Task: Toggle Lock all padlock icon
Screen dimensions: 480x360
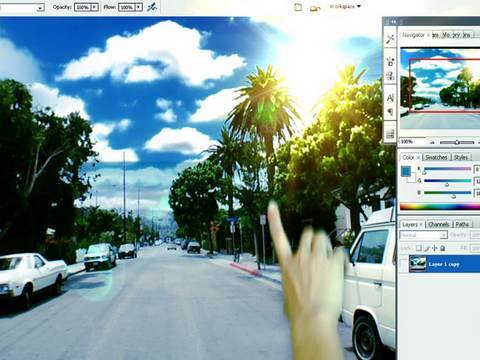Action: click(x=443, y=248)
